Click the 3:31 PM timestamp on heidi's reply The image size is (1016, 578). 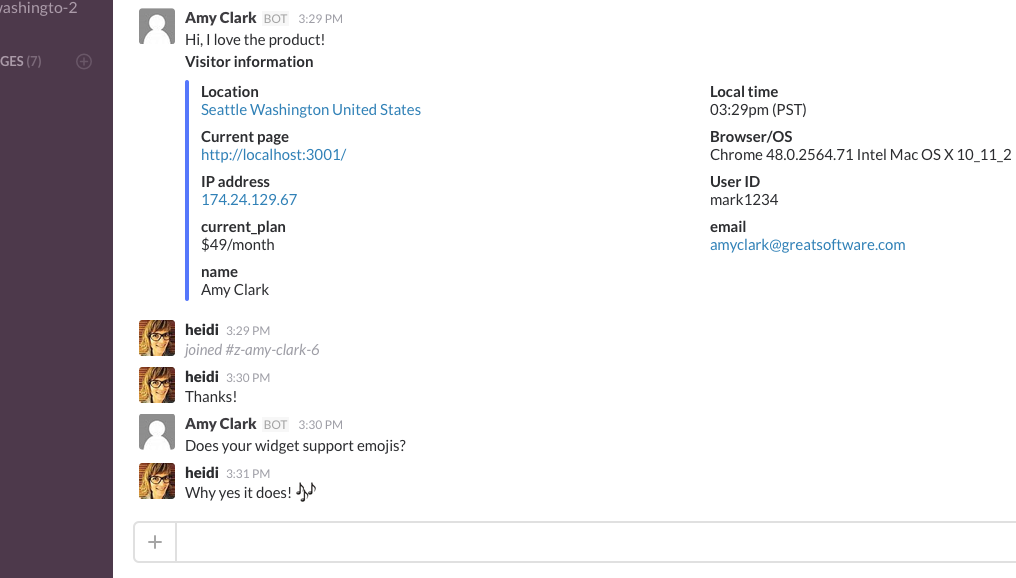(248, 474)
